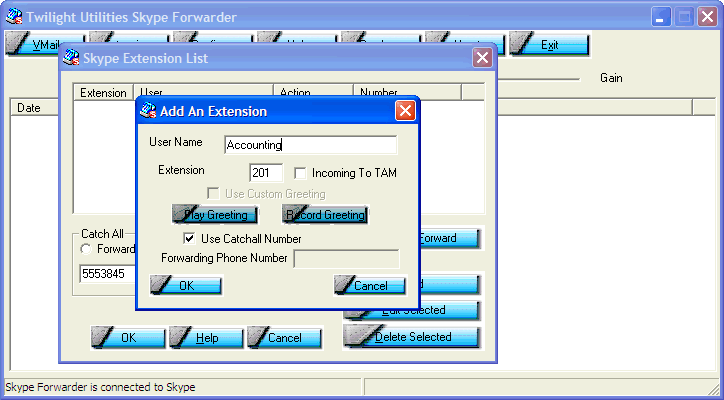The height and width of the screenshot is (400, 724).
Task: Select the Catch All Forward radio button
Action: 86,249
